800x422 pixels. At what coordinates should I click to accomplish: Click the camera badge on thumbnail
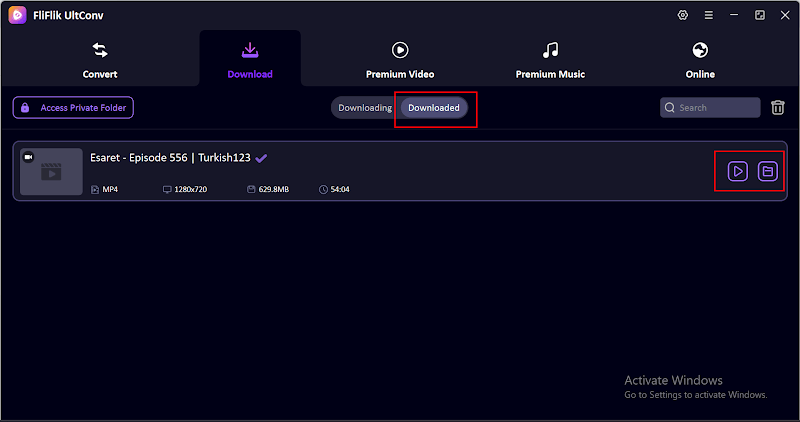[x=29, y=157]
